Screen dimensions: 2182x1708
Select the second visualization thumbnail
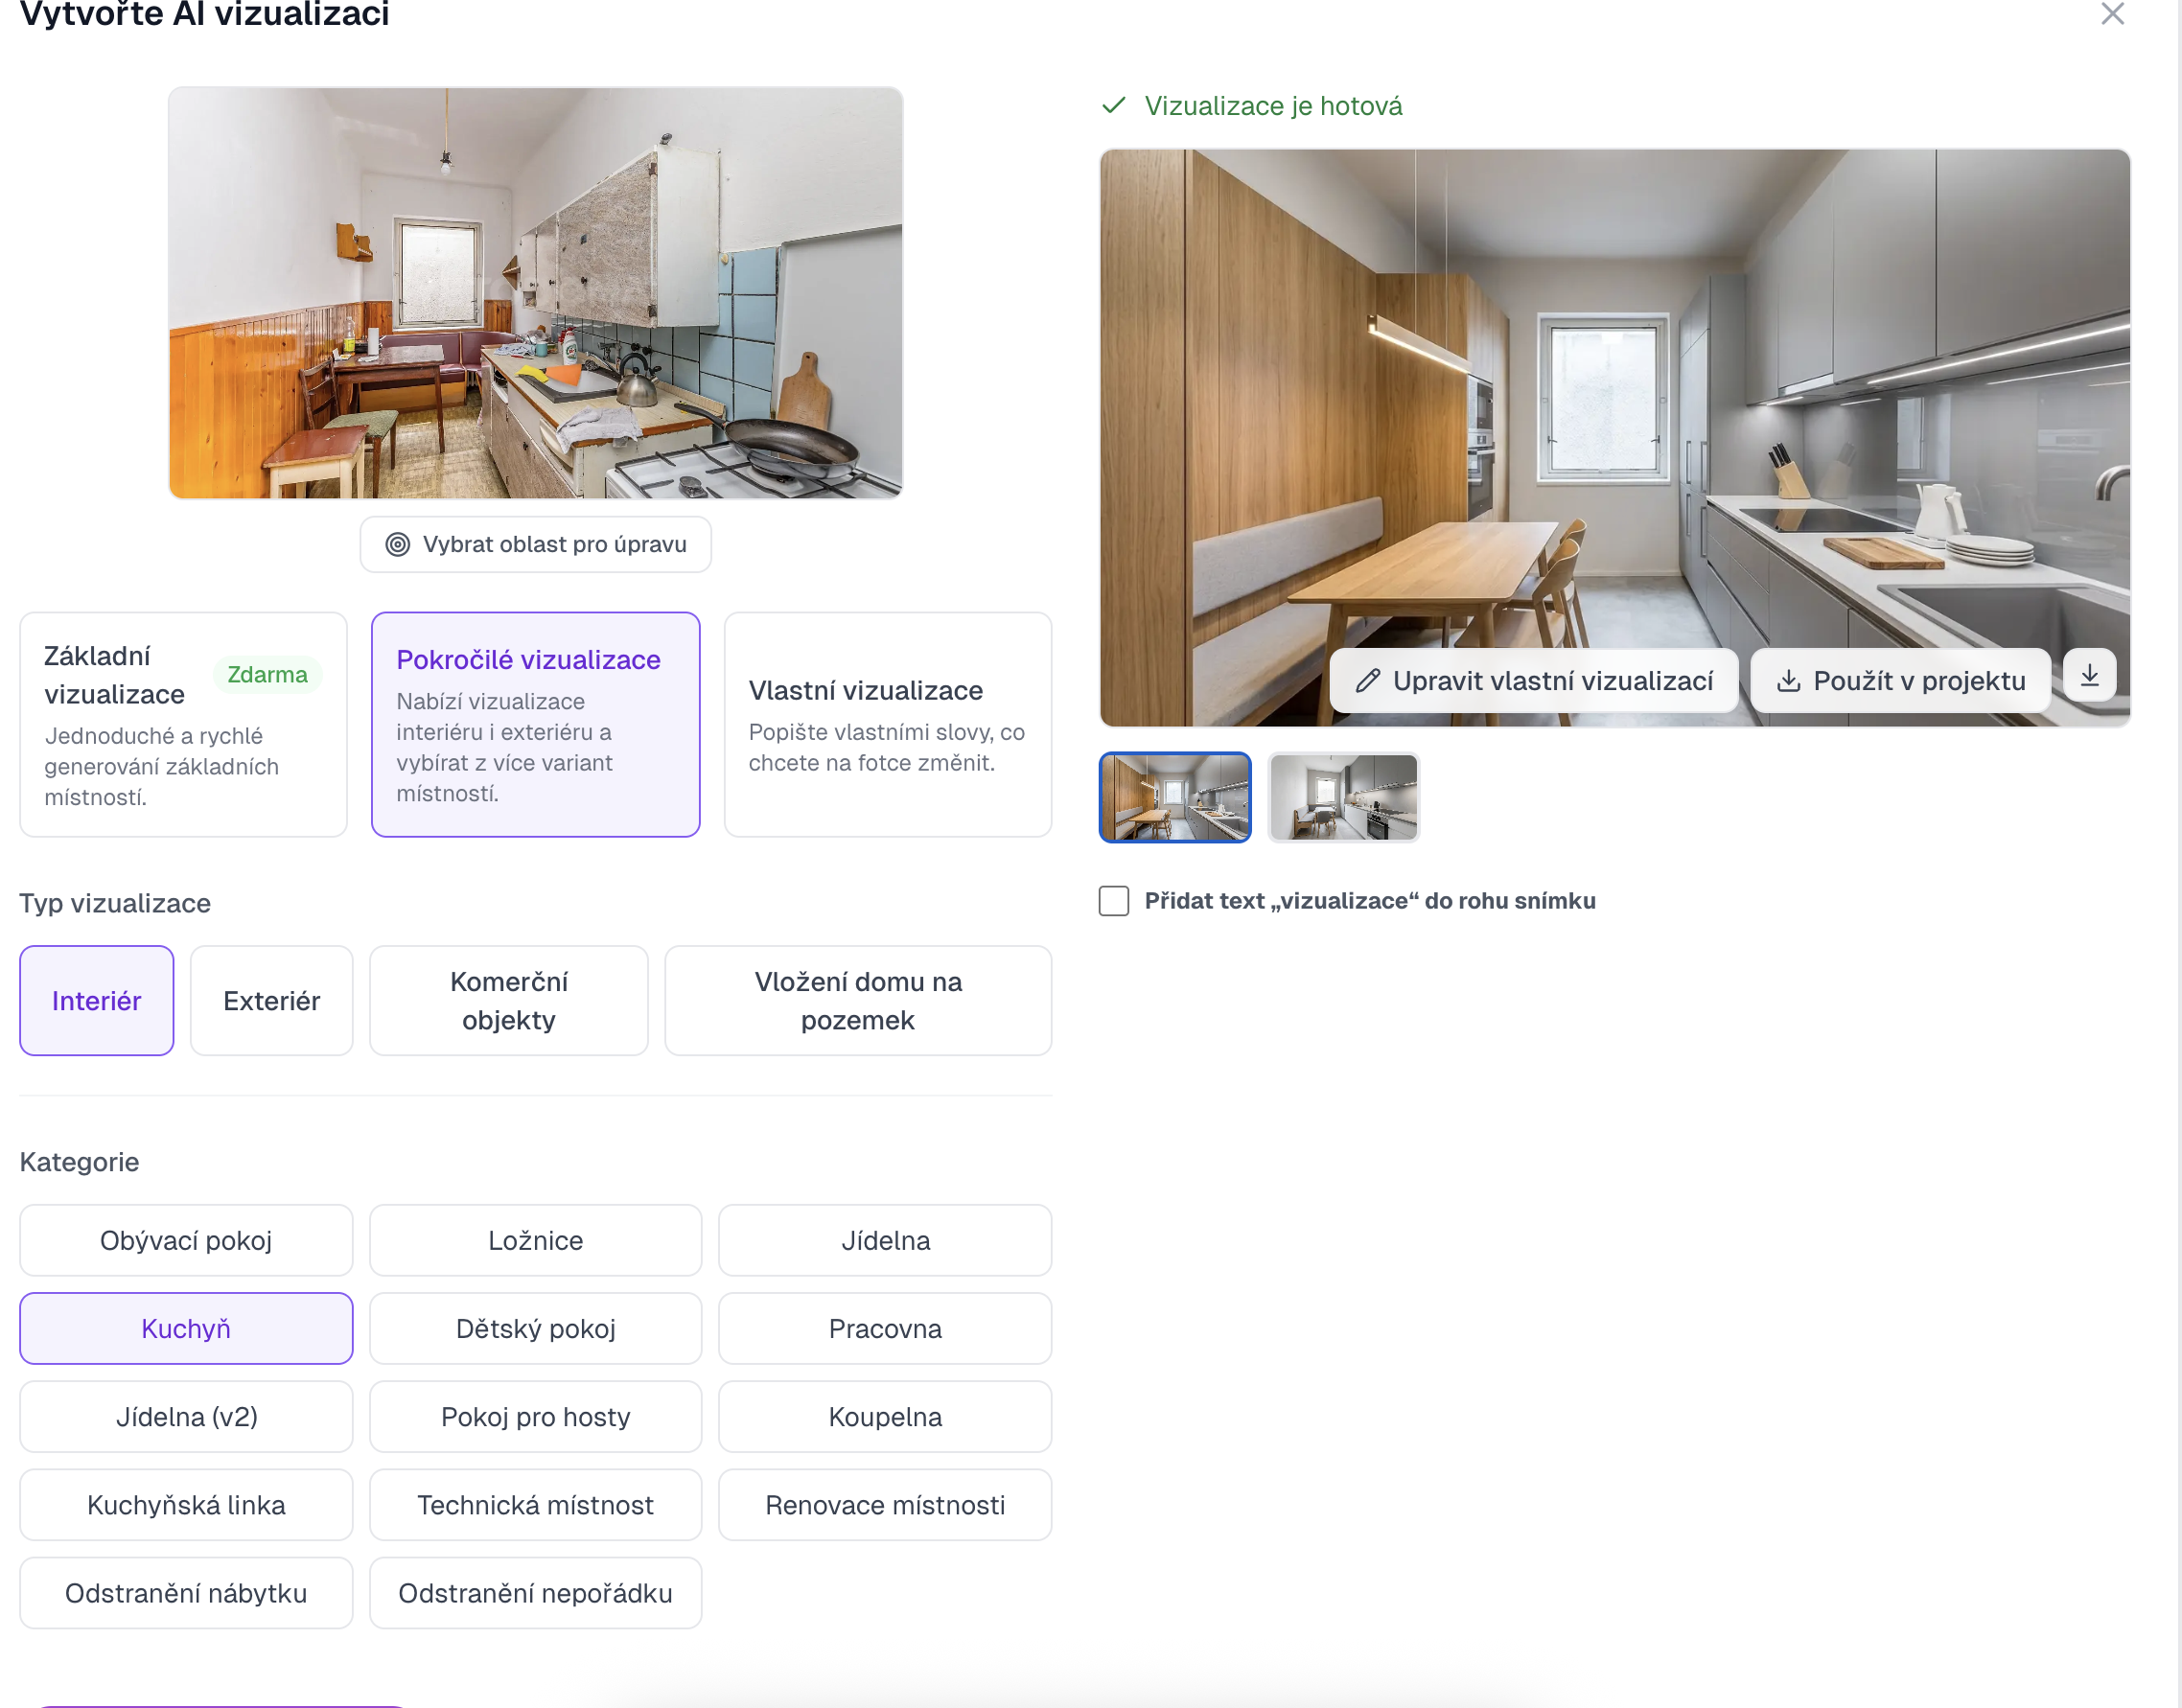pyautogui.click(x=1343, y=797)
